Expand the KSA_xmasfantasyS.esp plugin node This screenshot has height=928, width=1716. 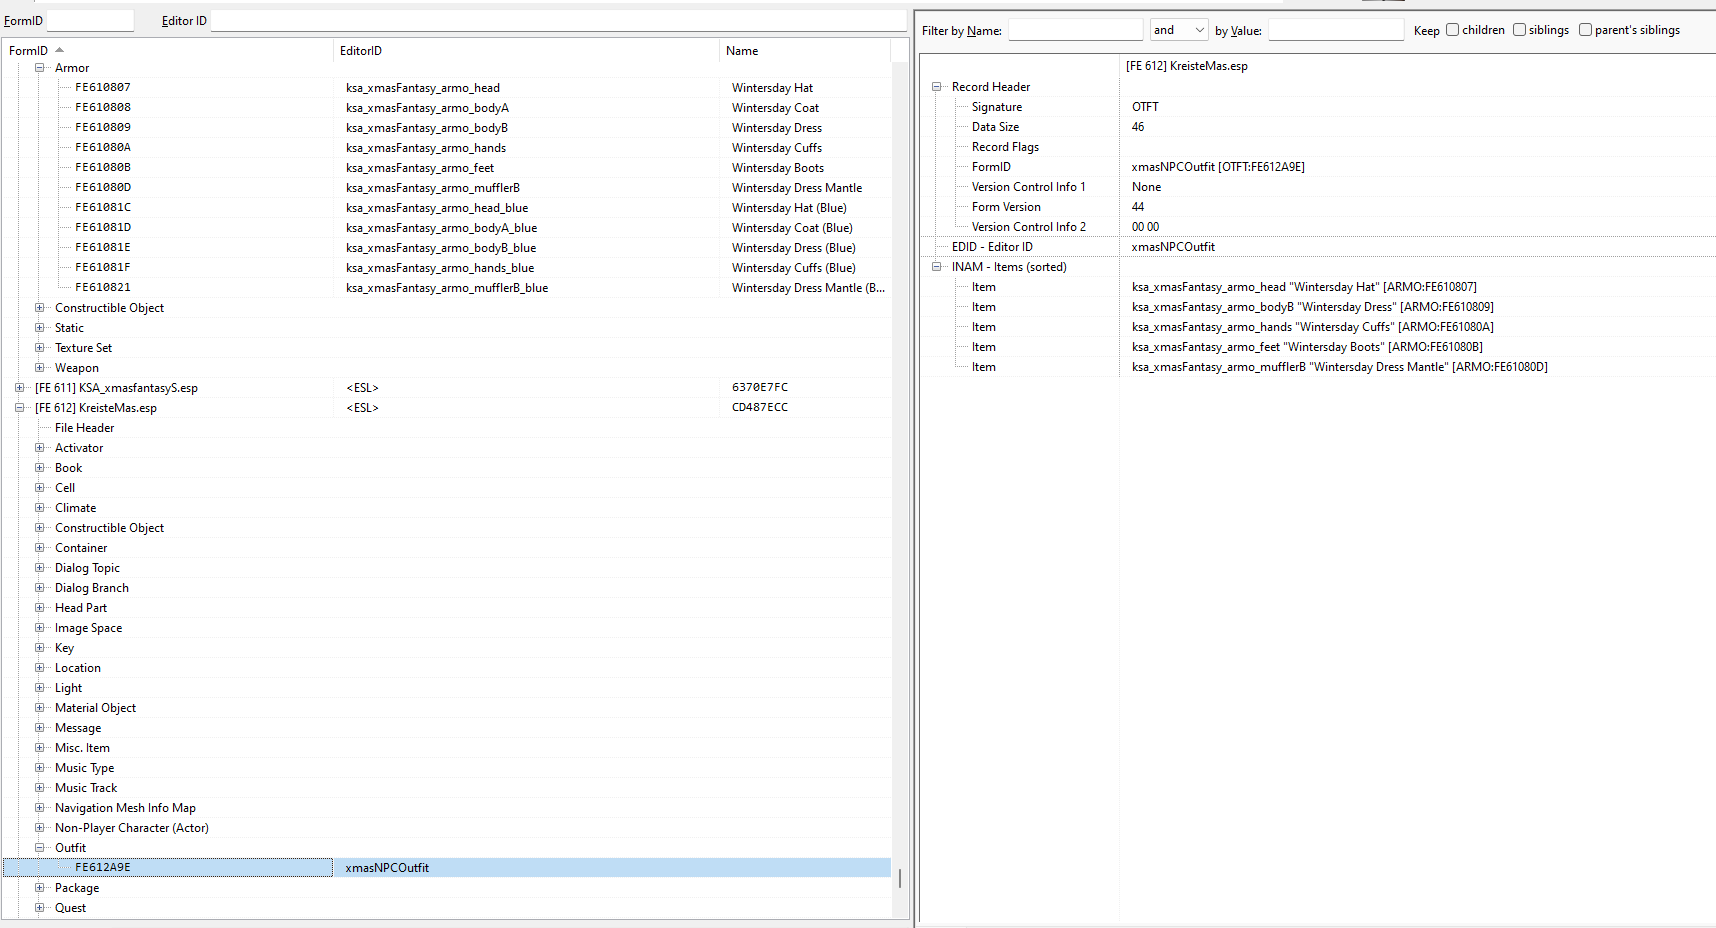[20, 388]
